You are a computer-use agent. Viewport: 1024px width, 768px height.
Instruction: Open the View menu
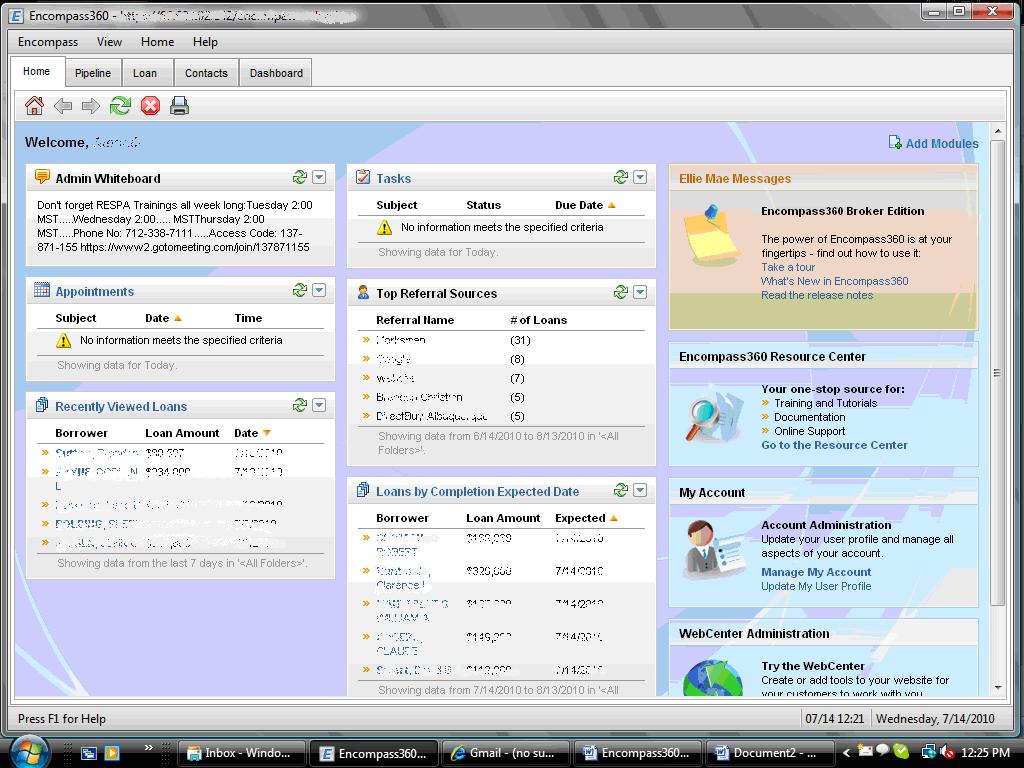click(109, 42)
